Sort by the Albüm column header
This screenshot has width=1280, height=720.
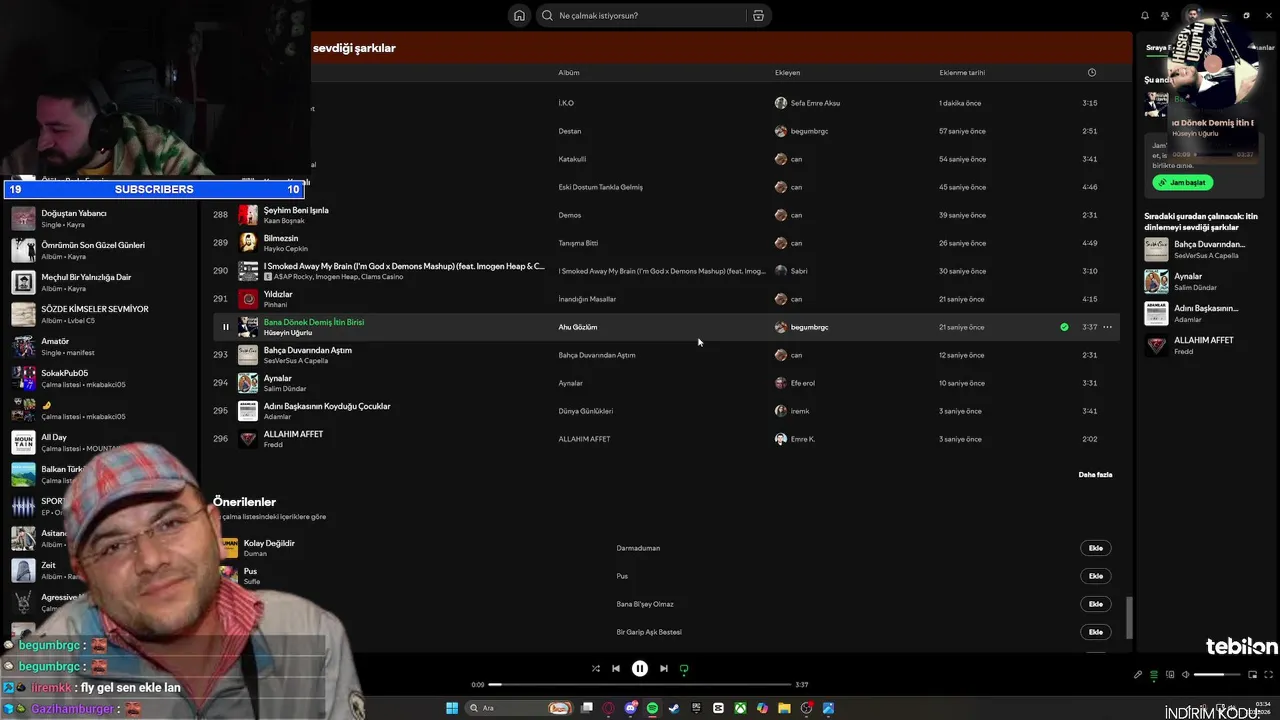point(569,72)
